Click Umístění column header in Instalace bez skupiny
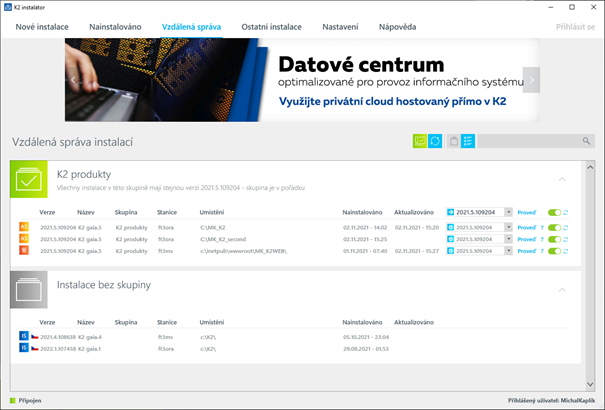Screen dimensions: 605x410 tap(211, 322)
